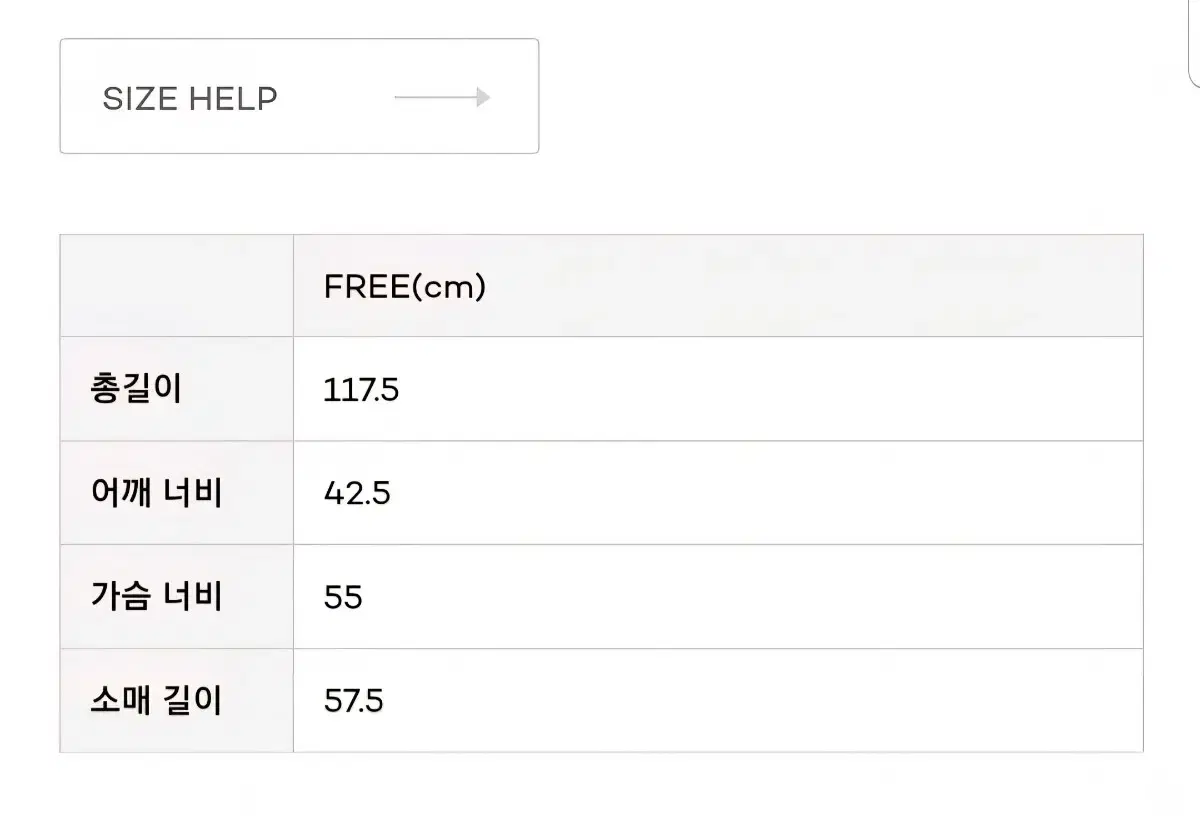The height and width of the screenshot is (823, 1200).
Task: Select the FREE(cm) column header
Action: coord(405,287)
